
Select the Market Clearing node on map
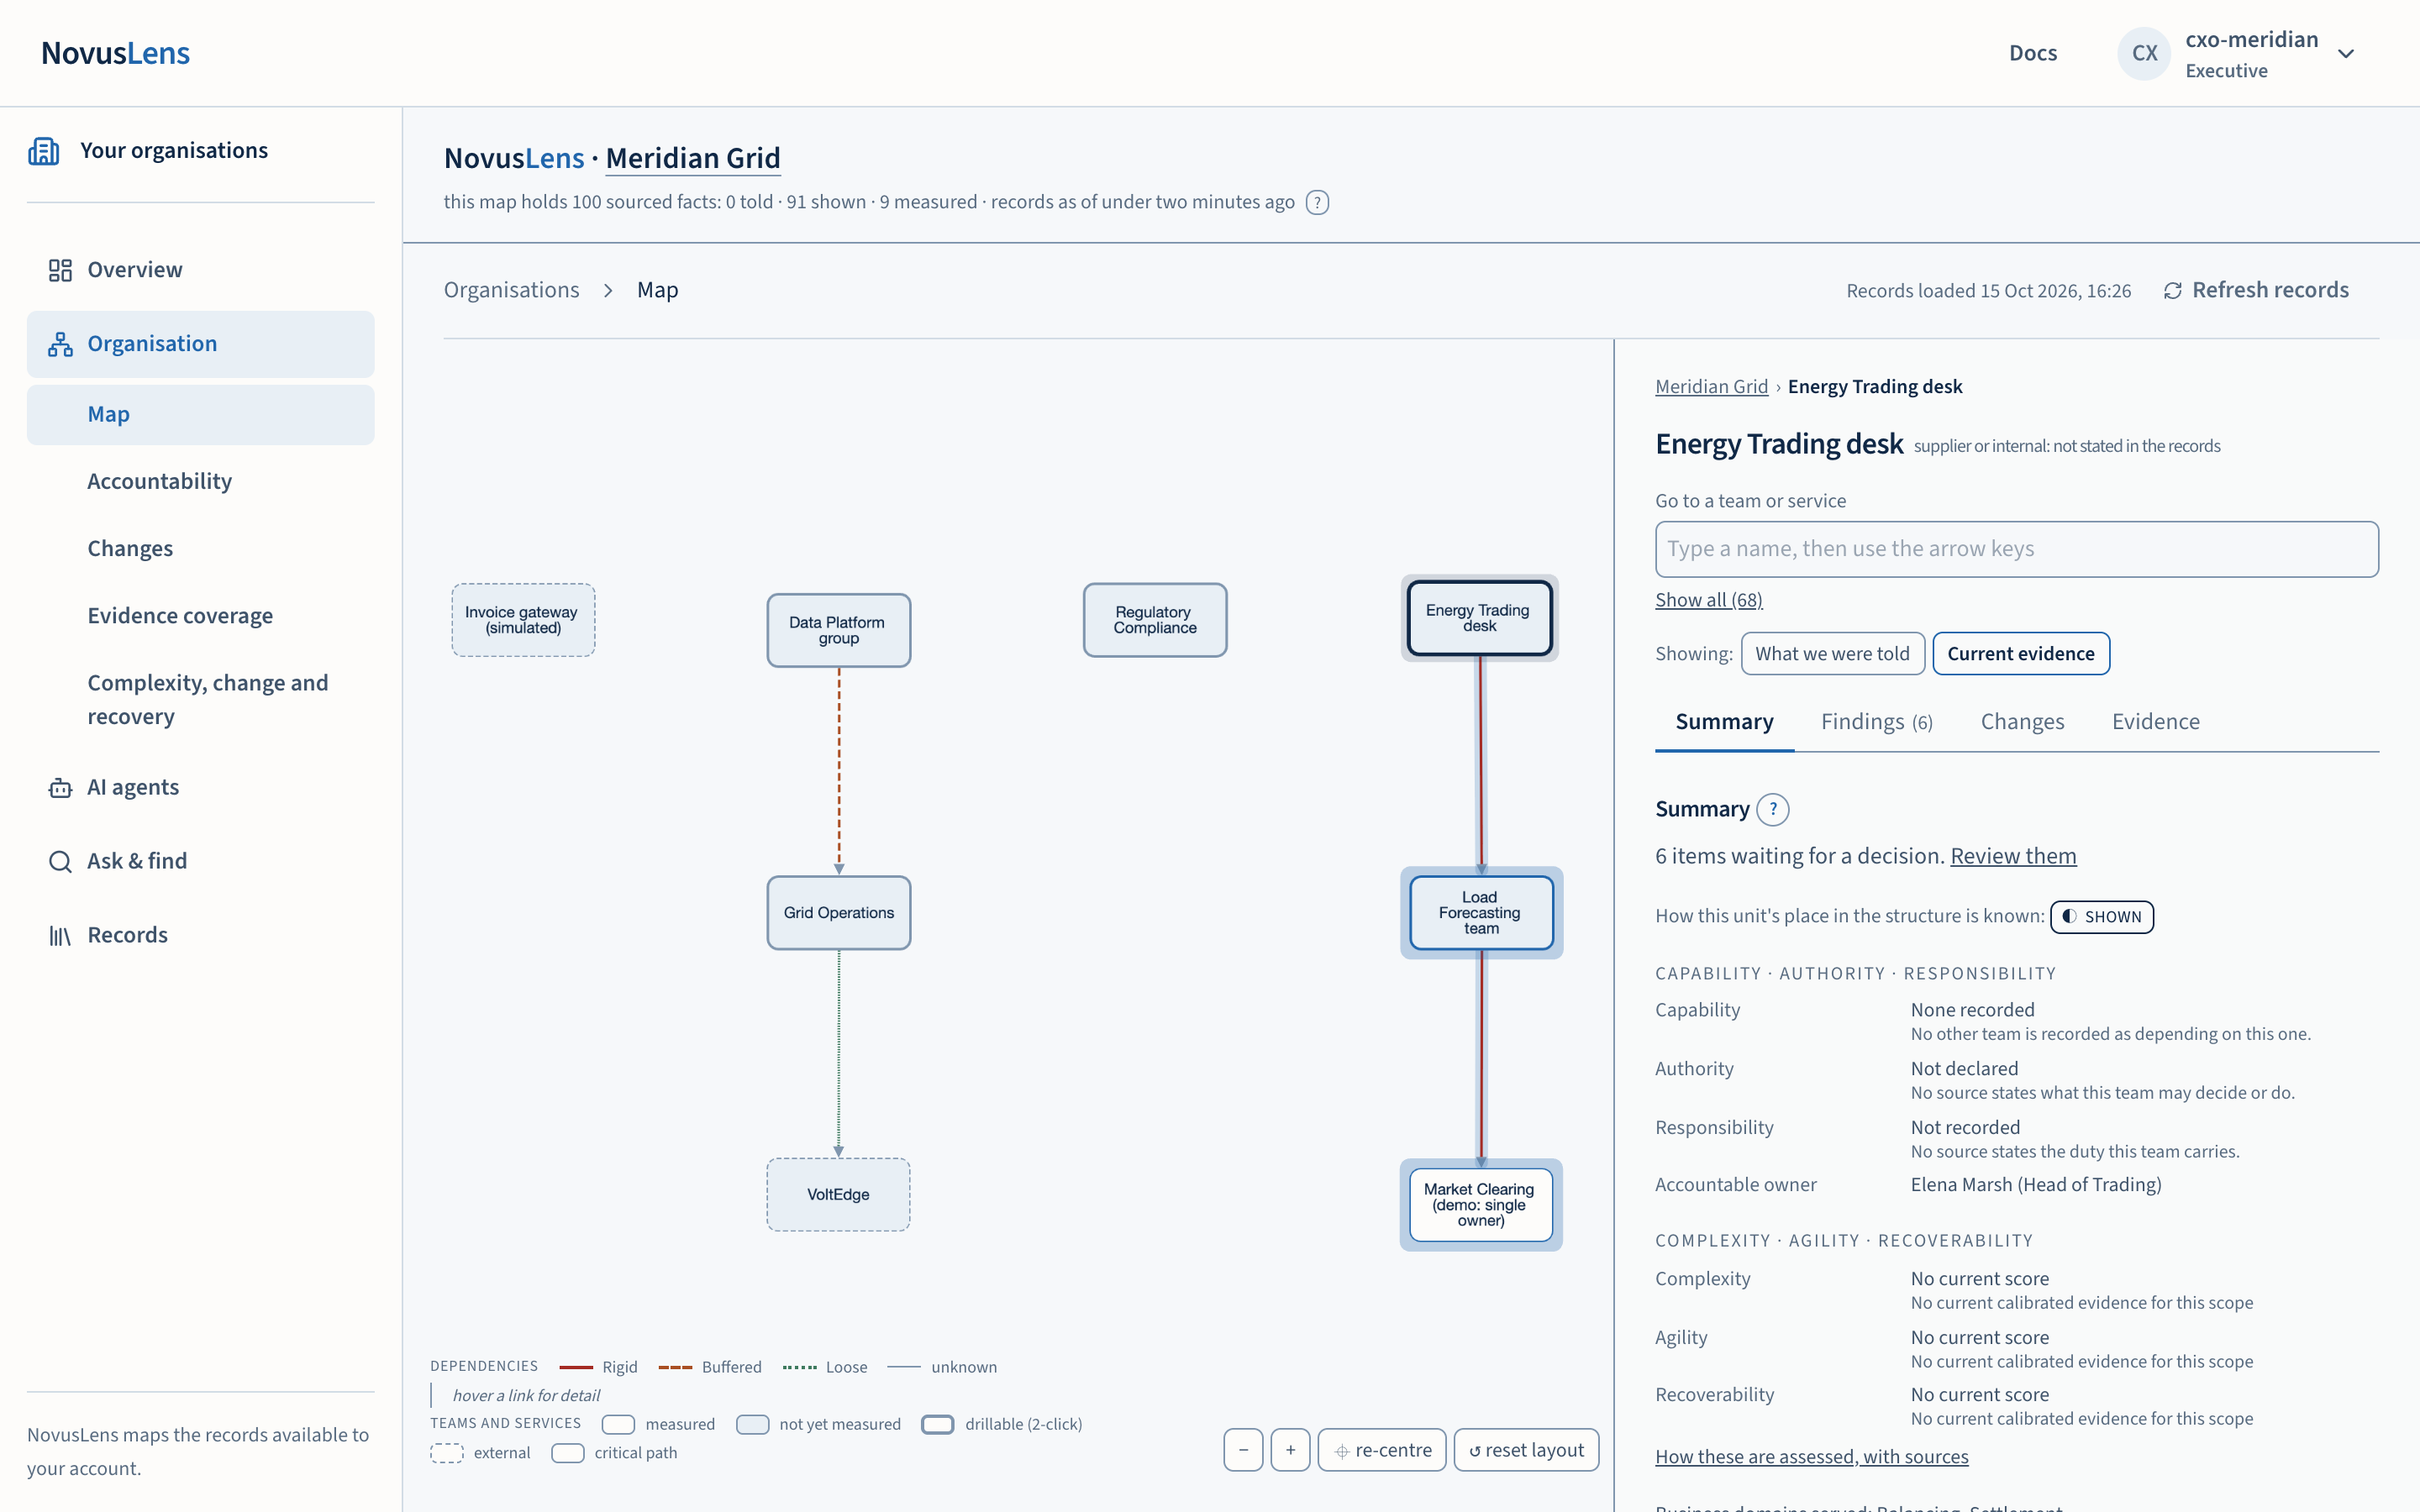tap(1481, 1205)
